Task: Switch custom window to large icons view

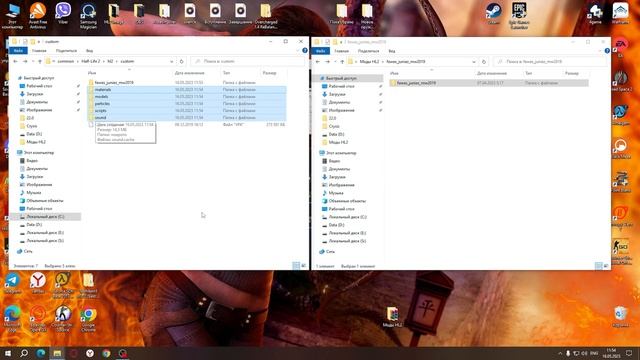Action: click(303, 266)
